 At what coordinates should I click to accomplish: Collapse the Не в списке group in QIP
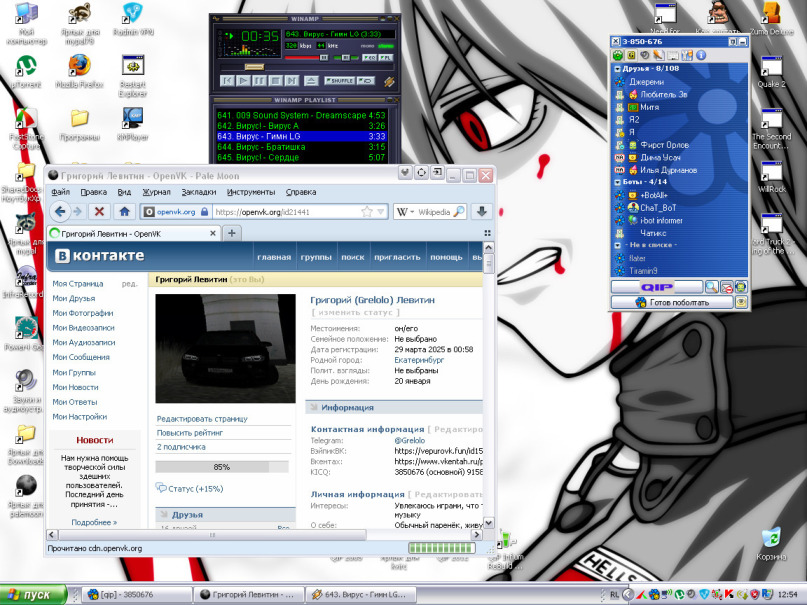click(618, 245)
